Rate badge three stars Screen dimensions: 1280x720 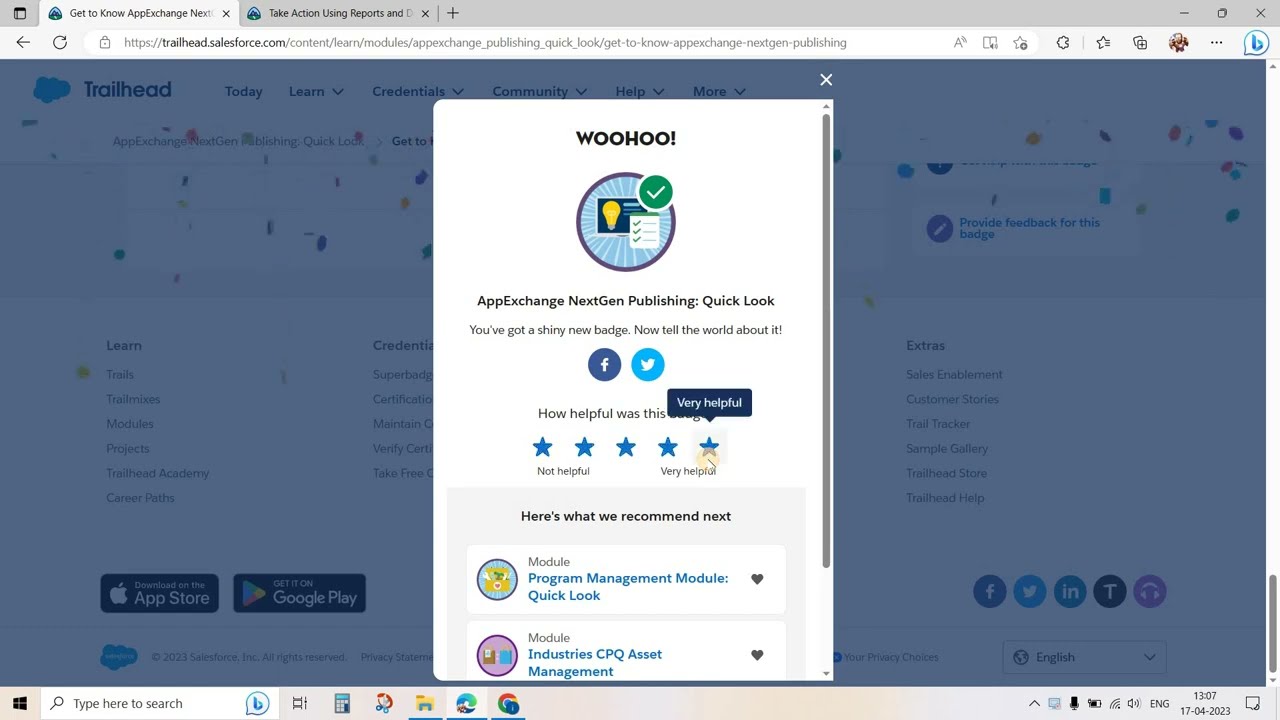(626, 447)
